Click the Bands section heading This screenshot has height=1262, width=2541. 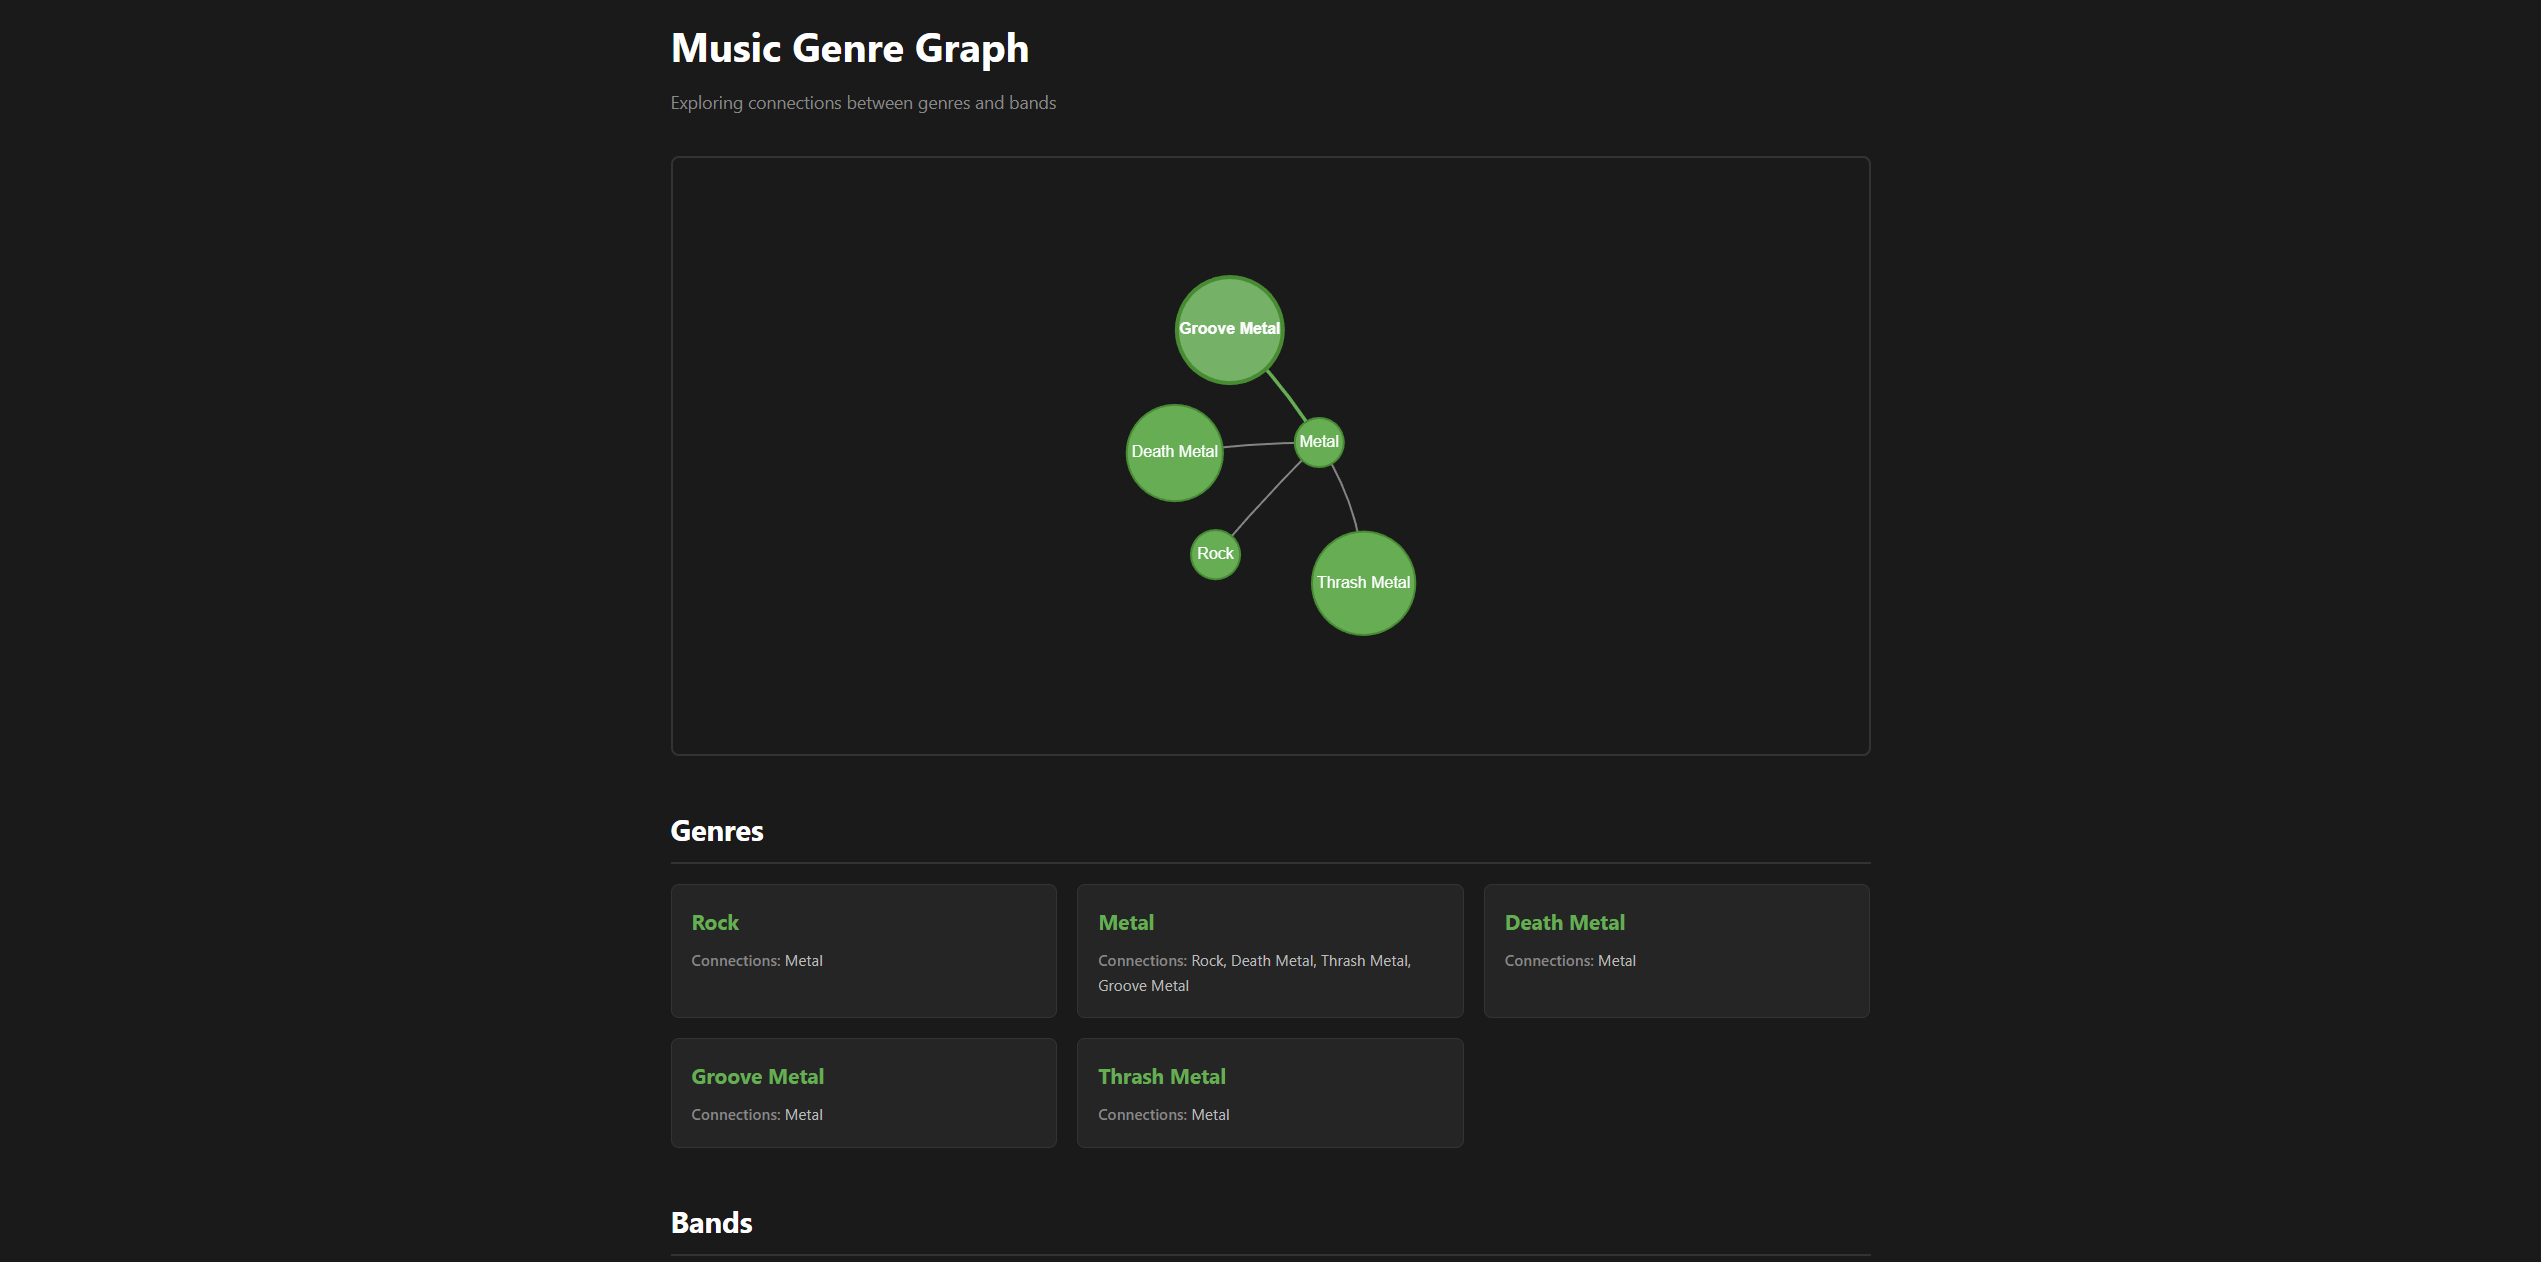[711, 1222]
